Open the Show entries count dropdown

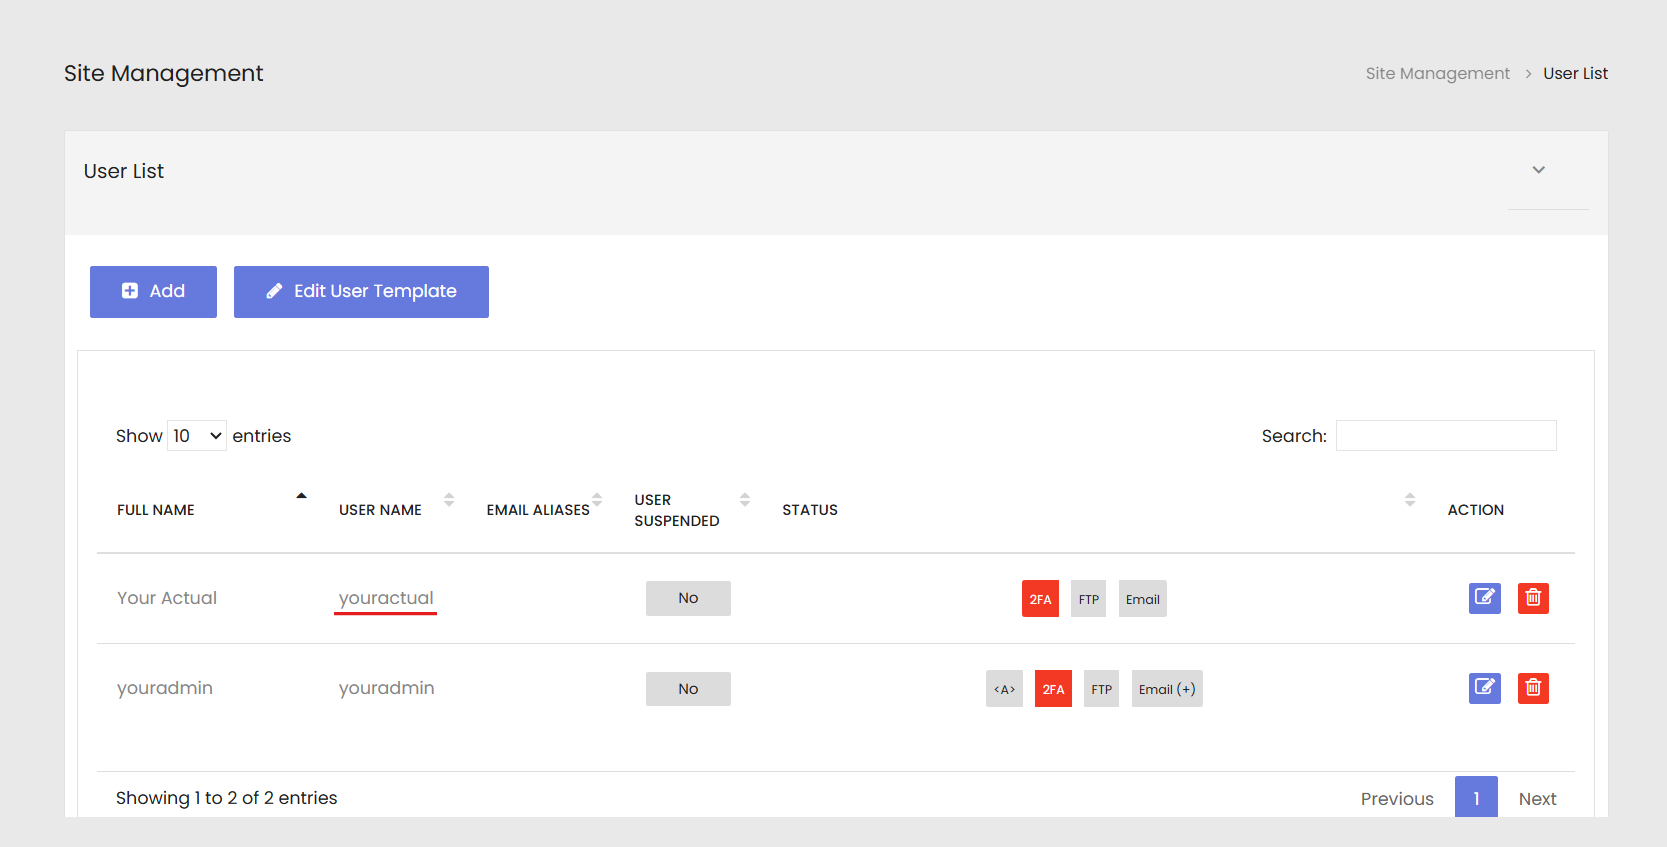click(197, 436)
